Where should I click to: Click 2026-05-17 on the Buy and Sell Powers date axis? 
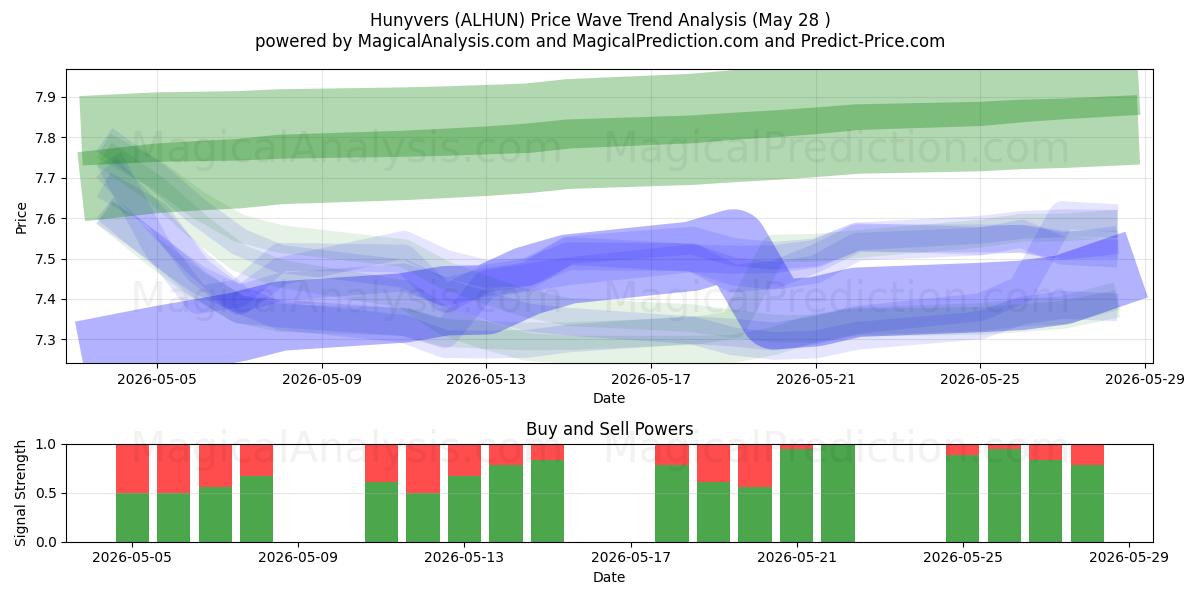[631, 557]
